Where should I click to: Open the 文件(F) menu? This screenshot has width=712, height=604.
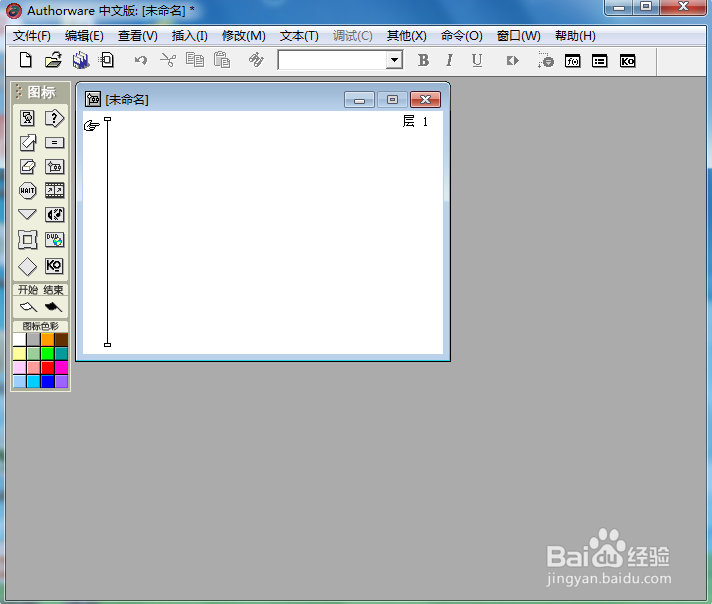[32, 36]
